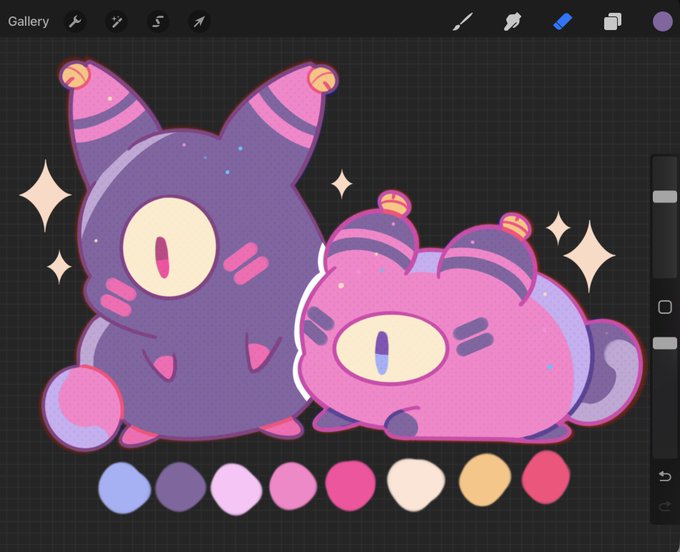
Task: Tap the coral red palette blob
Action: tap(546, 477)
